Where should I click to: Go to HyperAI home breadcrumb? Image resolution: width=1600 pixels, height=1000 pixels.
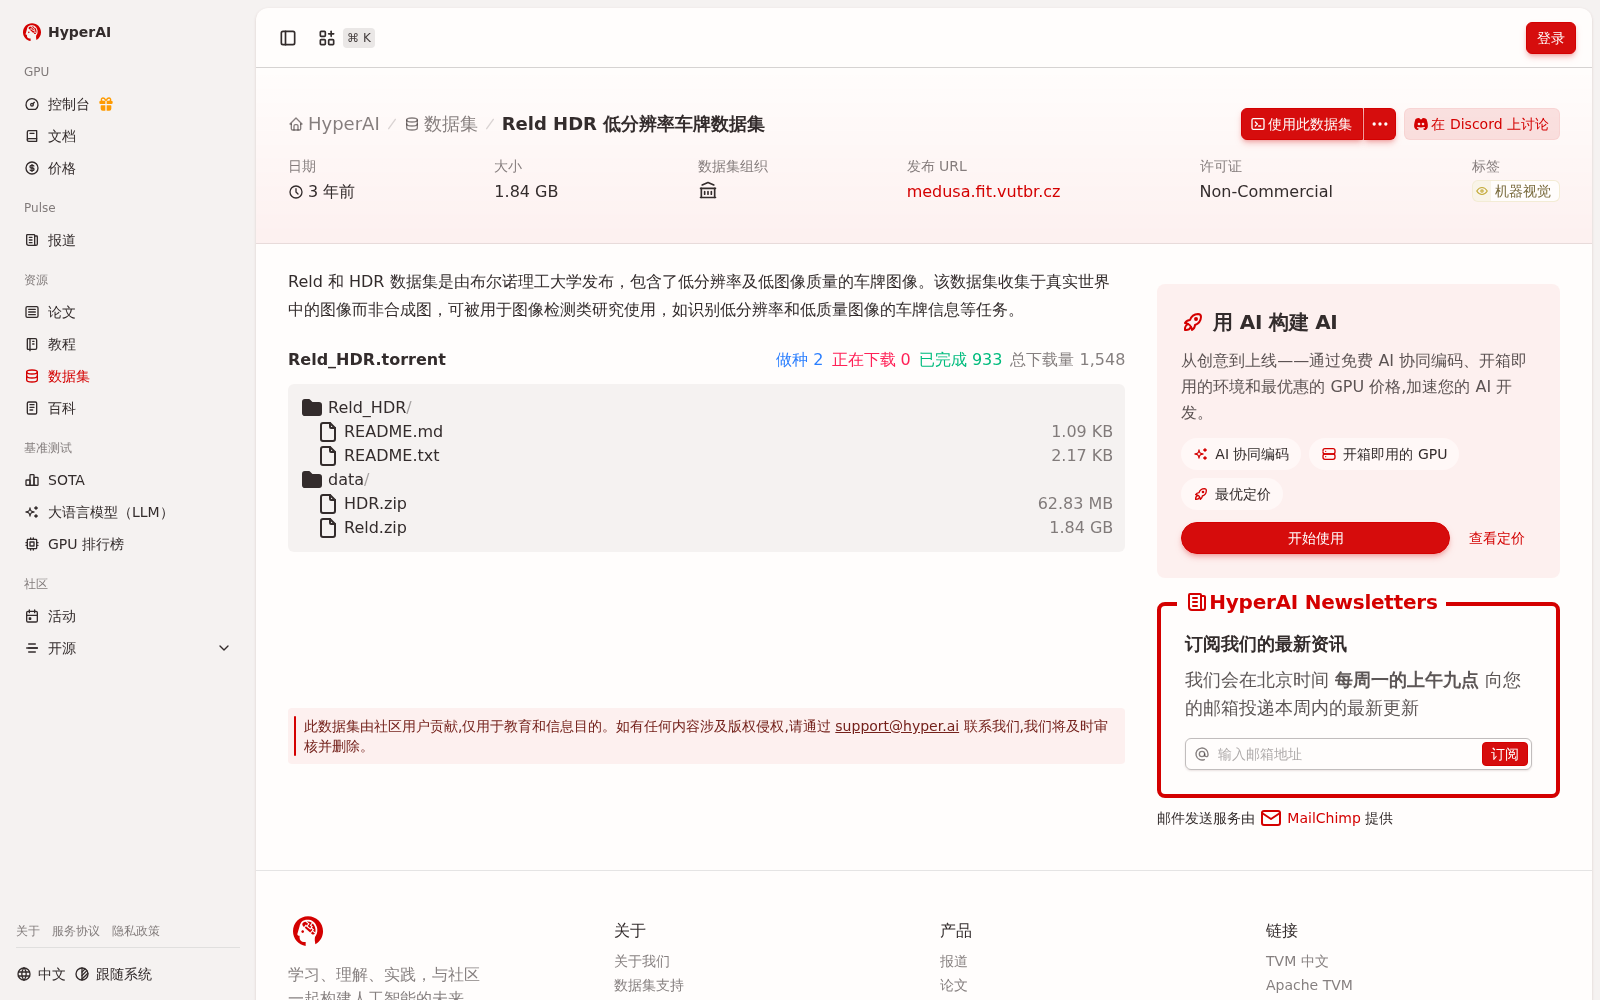(334, 124)
